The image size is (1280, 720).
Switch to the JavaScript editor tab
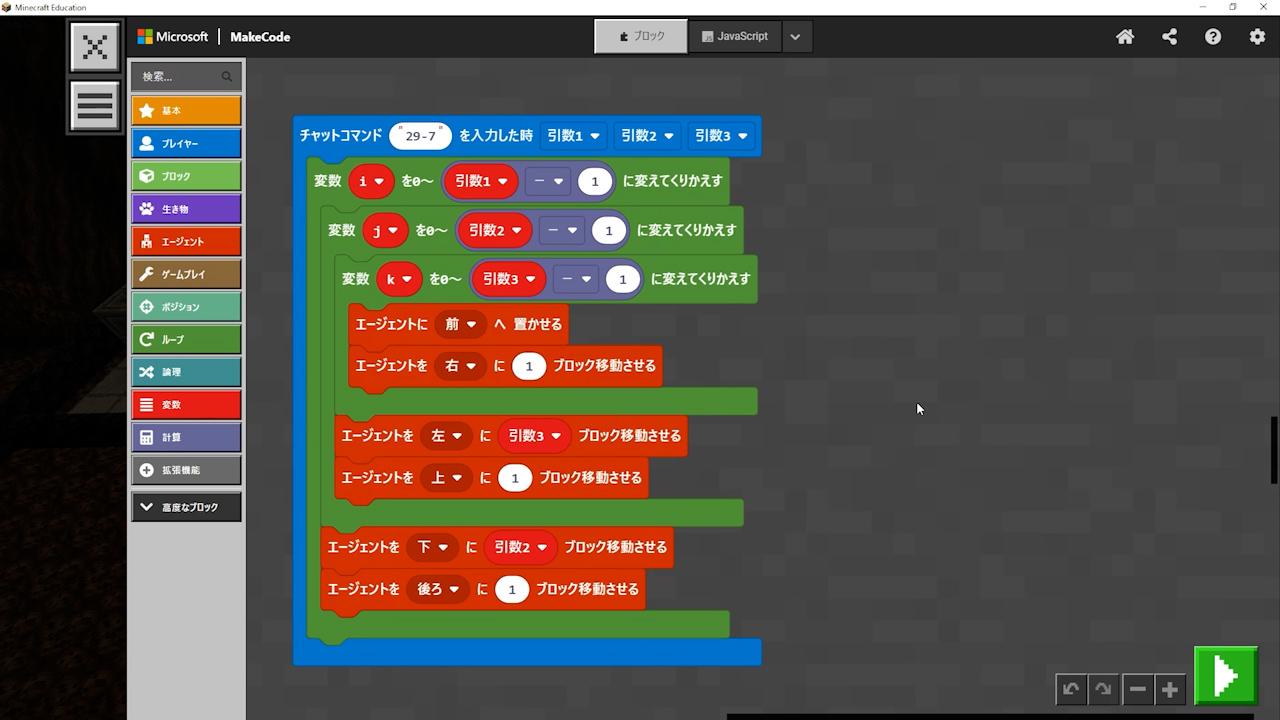735,37
